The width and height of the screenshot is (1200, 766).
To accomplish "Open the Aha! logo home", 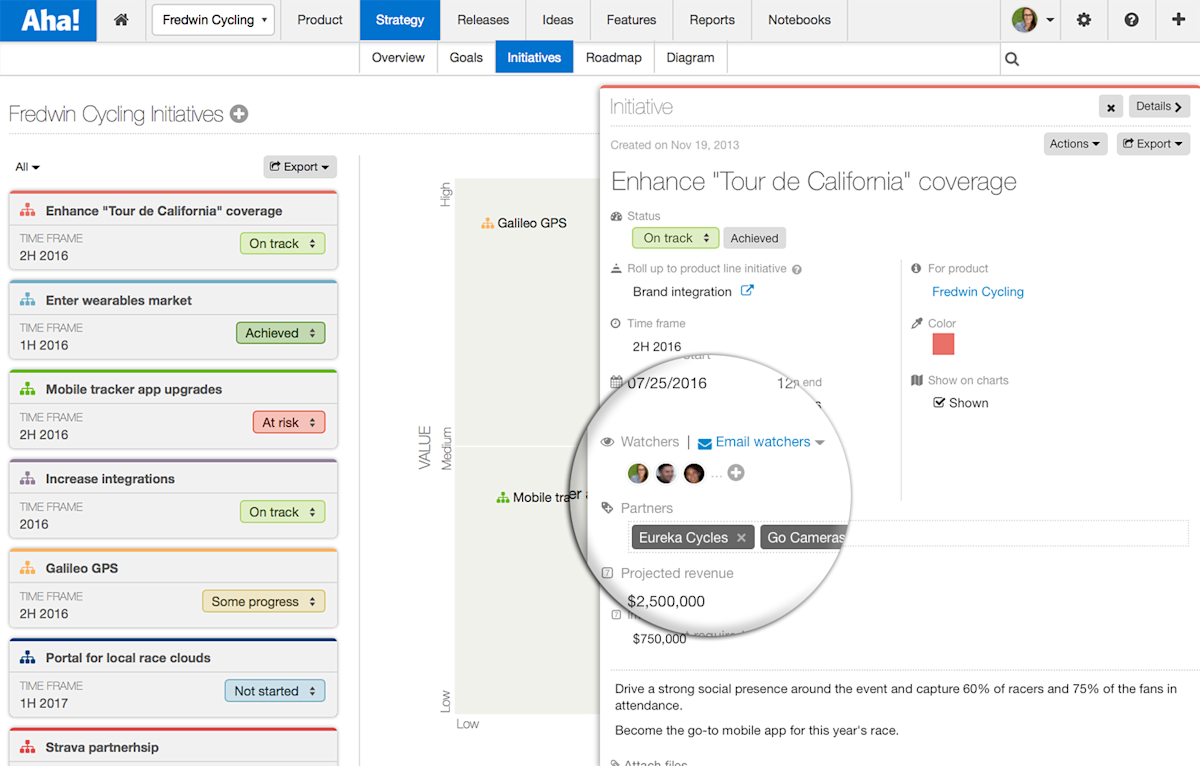I will click(48, 20).
